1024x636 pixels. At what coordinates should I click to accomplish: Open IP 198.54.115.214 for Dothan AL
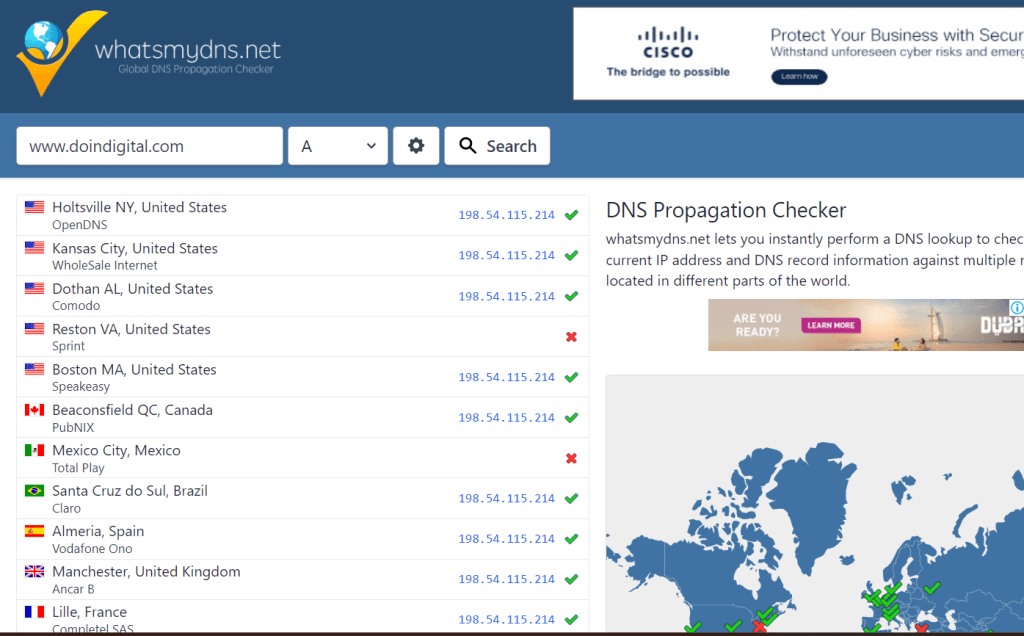click(506, 296)
